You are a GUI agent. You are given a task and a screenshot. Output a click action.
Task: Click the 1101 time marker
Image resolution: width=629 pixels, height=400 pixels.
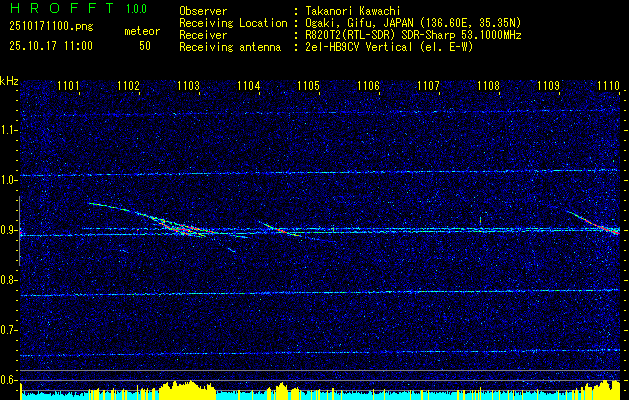[x=68, y=85]
